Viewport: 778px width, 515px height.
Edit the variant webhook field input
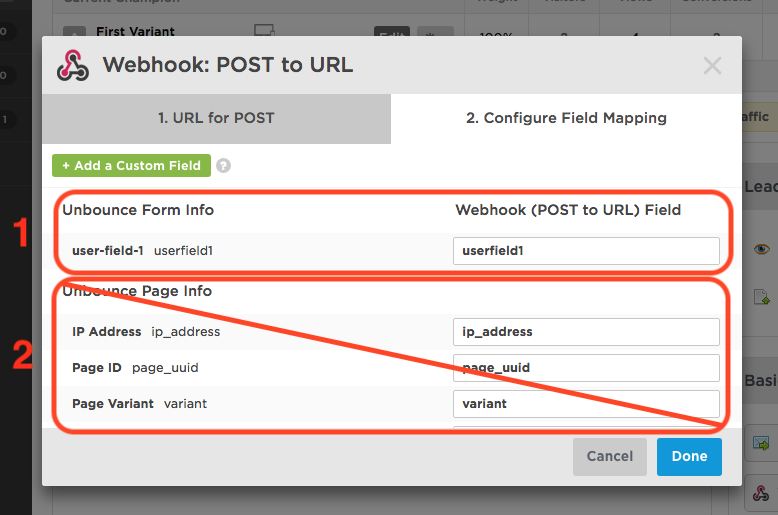pyautogui.click(x=586, y=404)
